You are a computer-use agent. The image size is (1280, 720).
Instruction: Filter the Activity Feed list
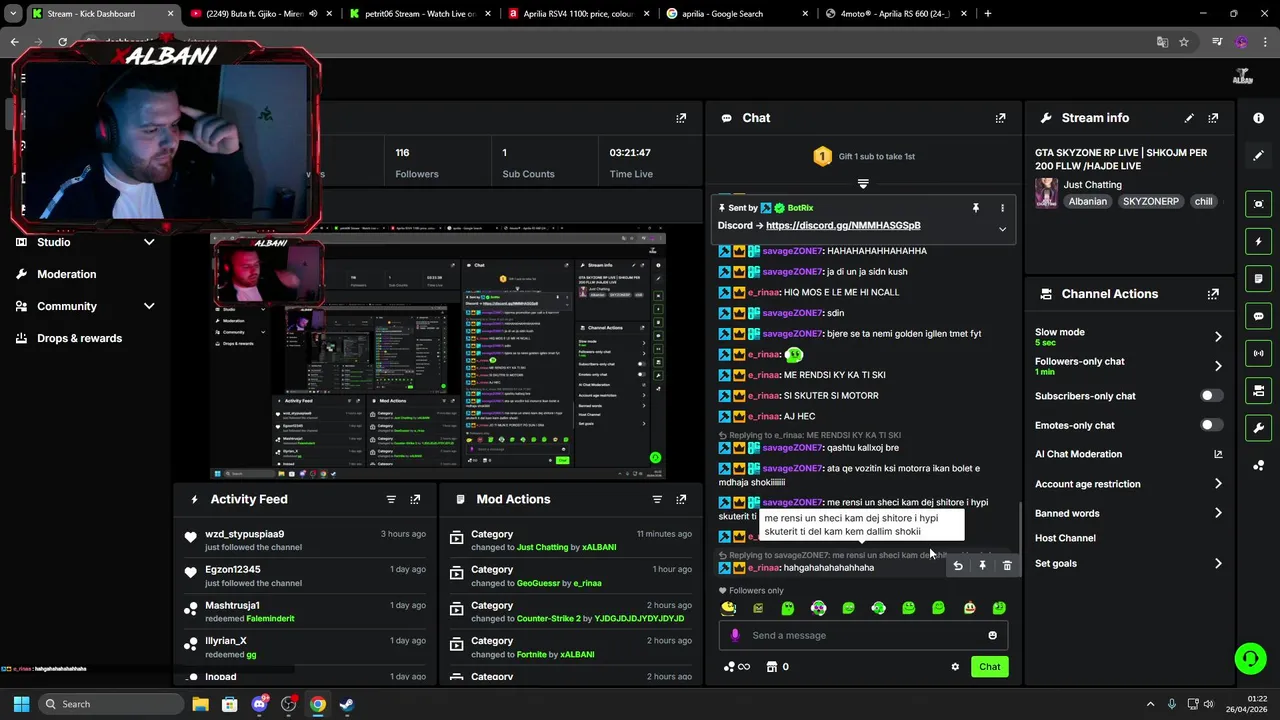[x=391, y=499]
